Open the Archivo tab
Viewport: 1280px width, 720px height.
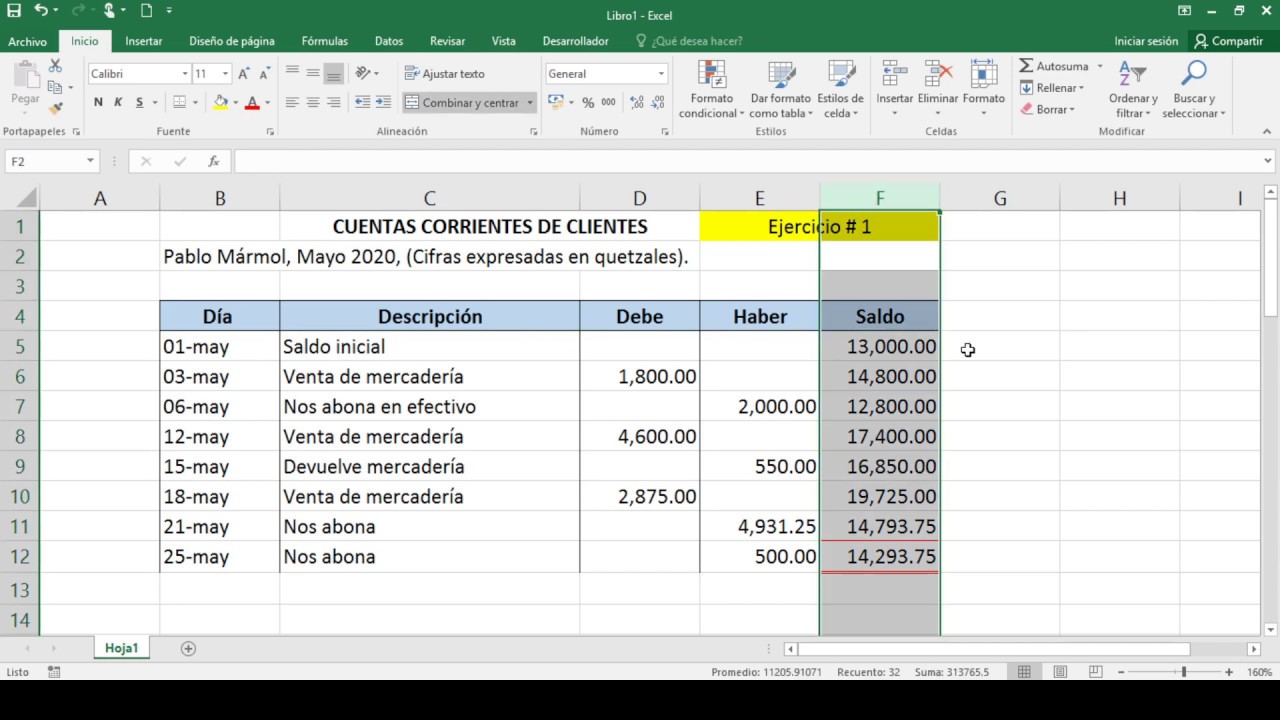click(x=28, y=42)
